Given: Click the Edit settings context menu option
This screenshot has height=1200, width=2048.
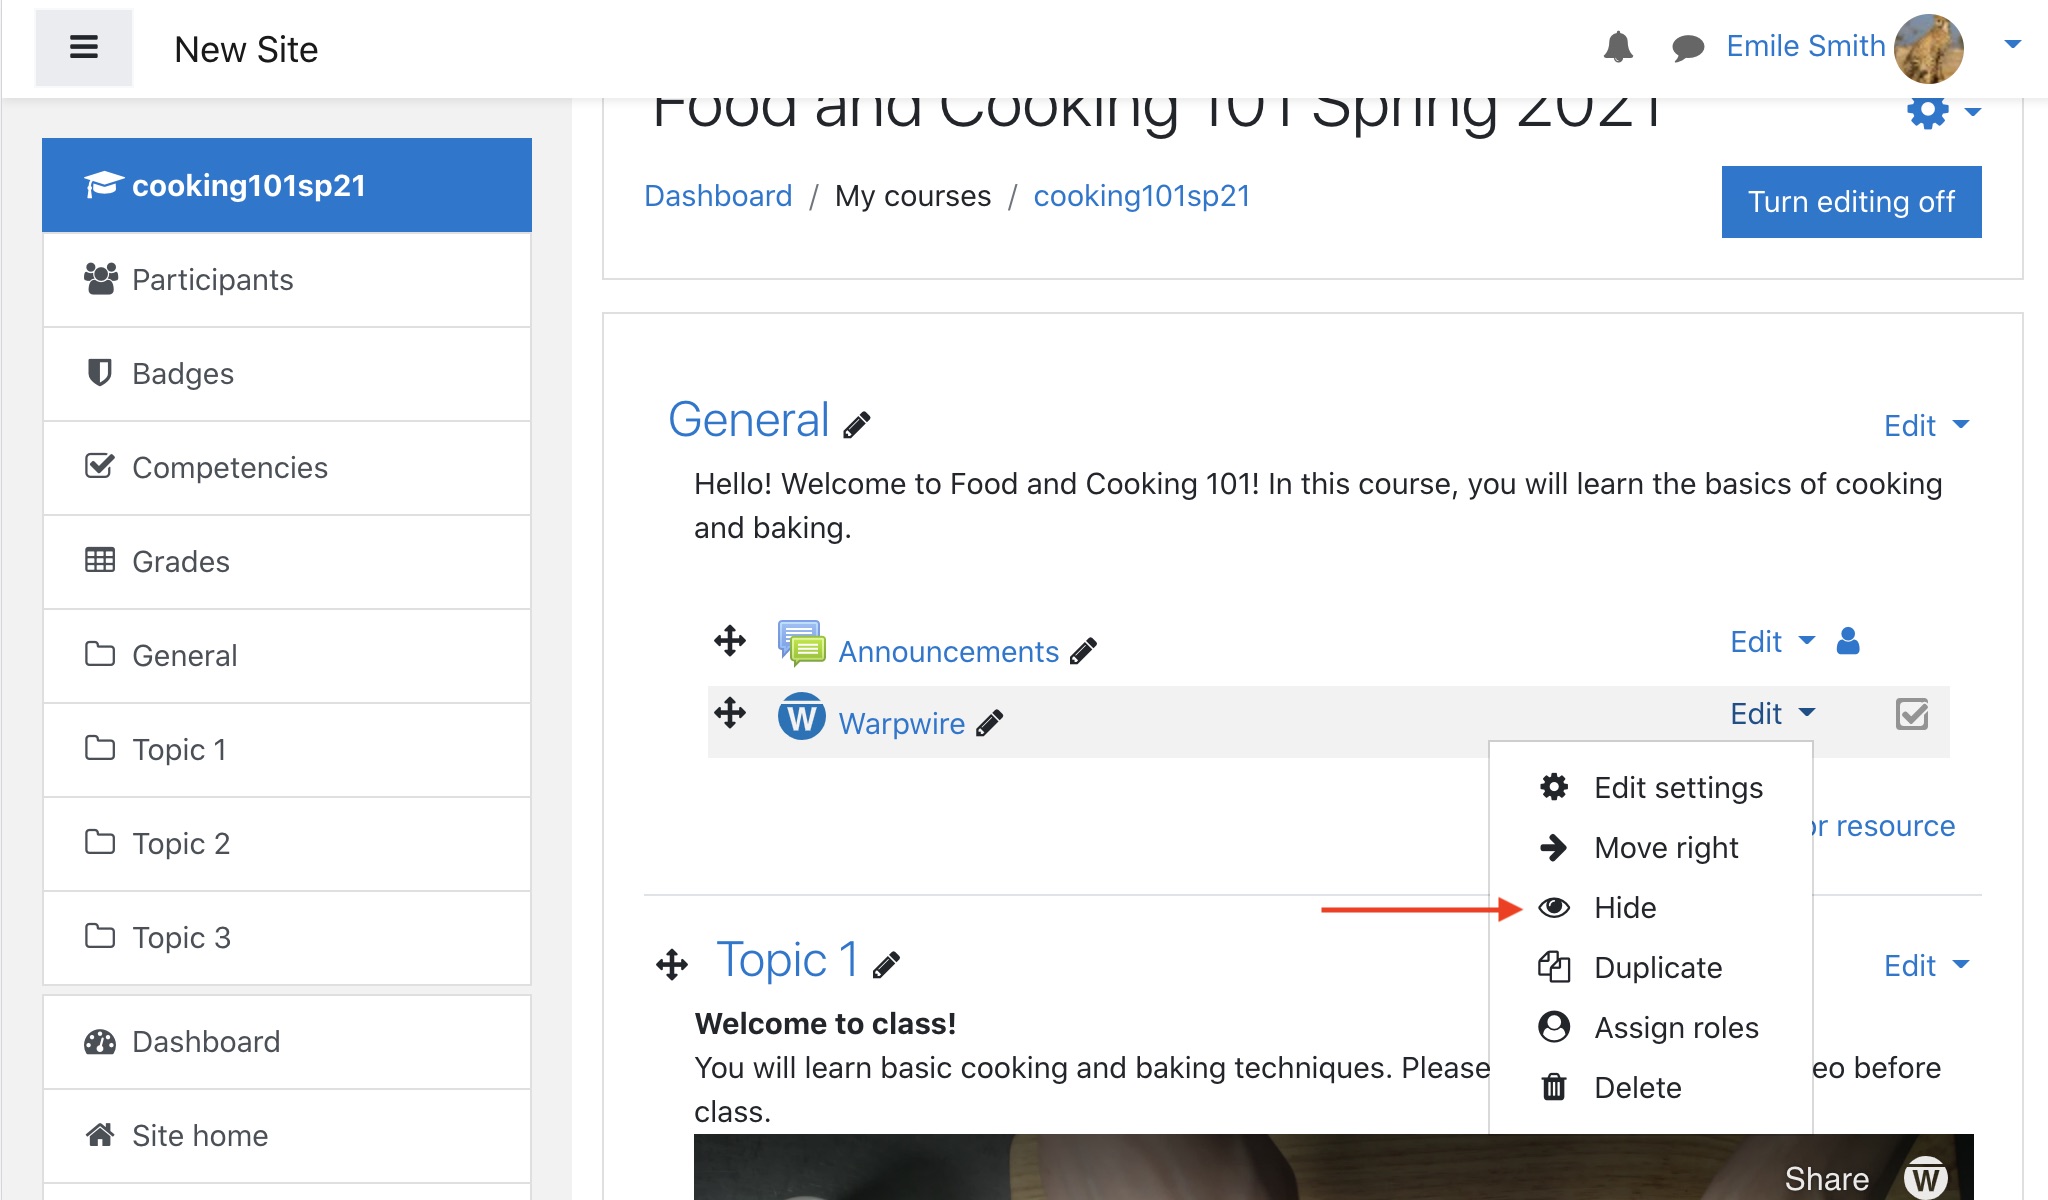Looking at the screenshot, I should (1680, 787).
